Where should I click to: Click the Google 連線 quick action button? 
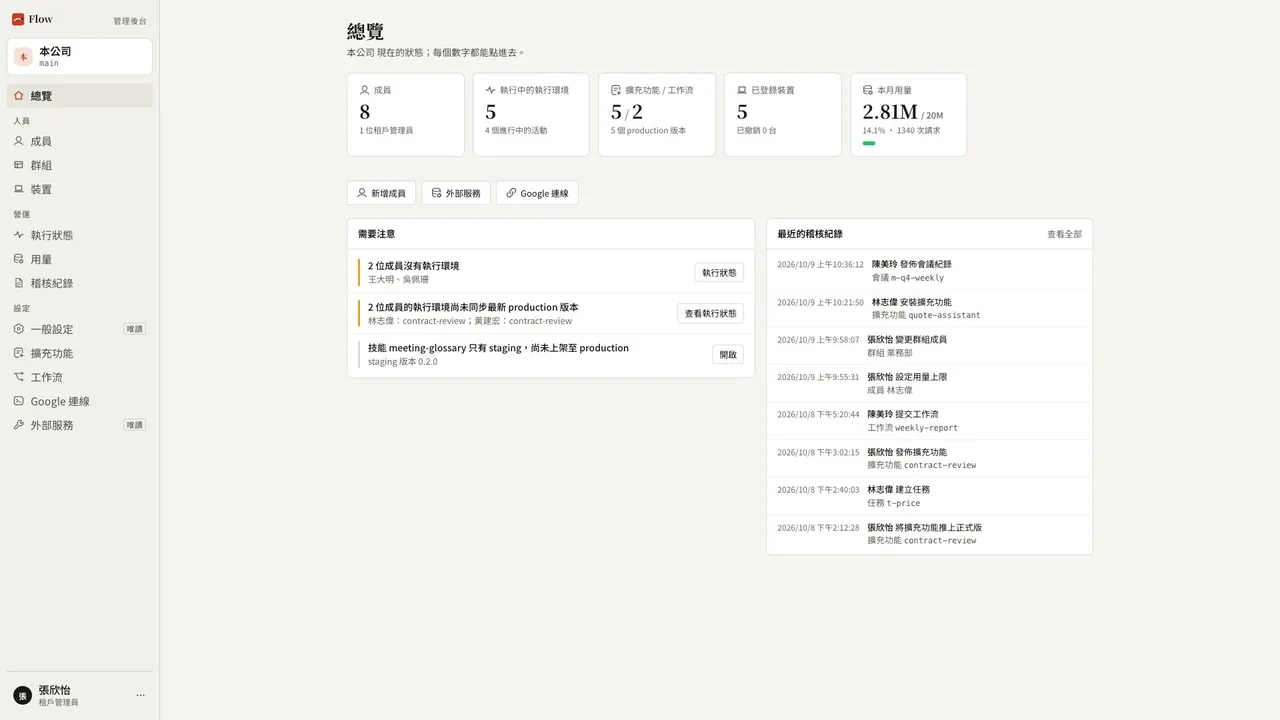point(537,193)
